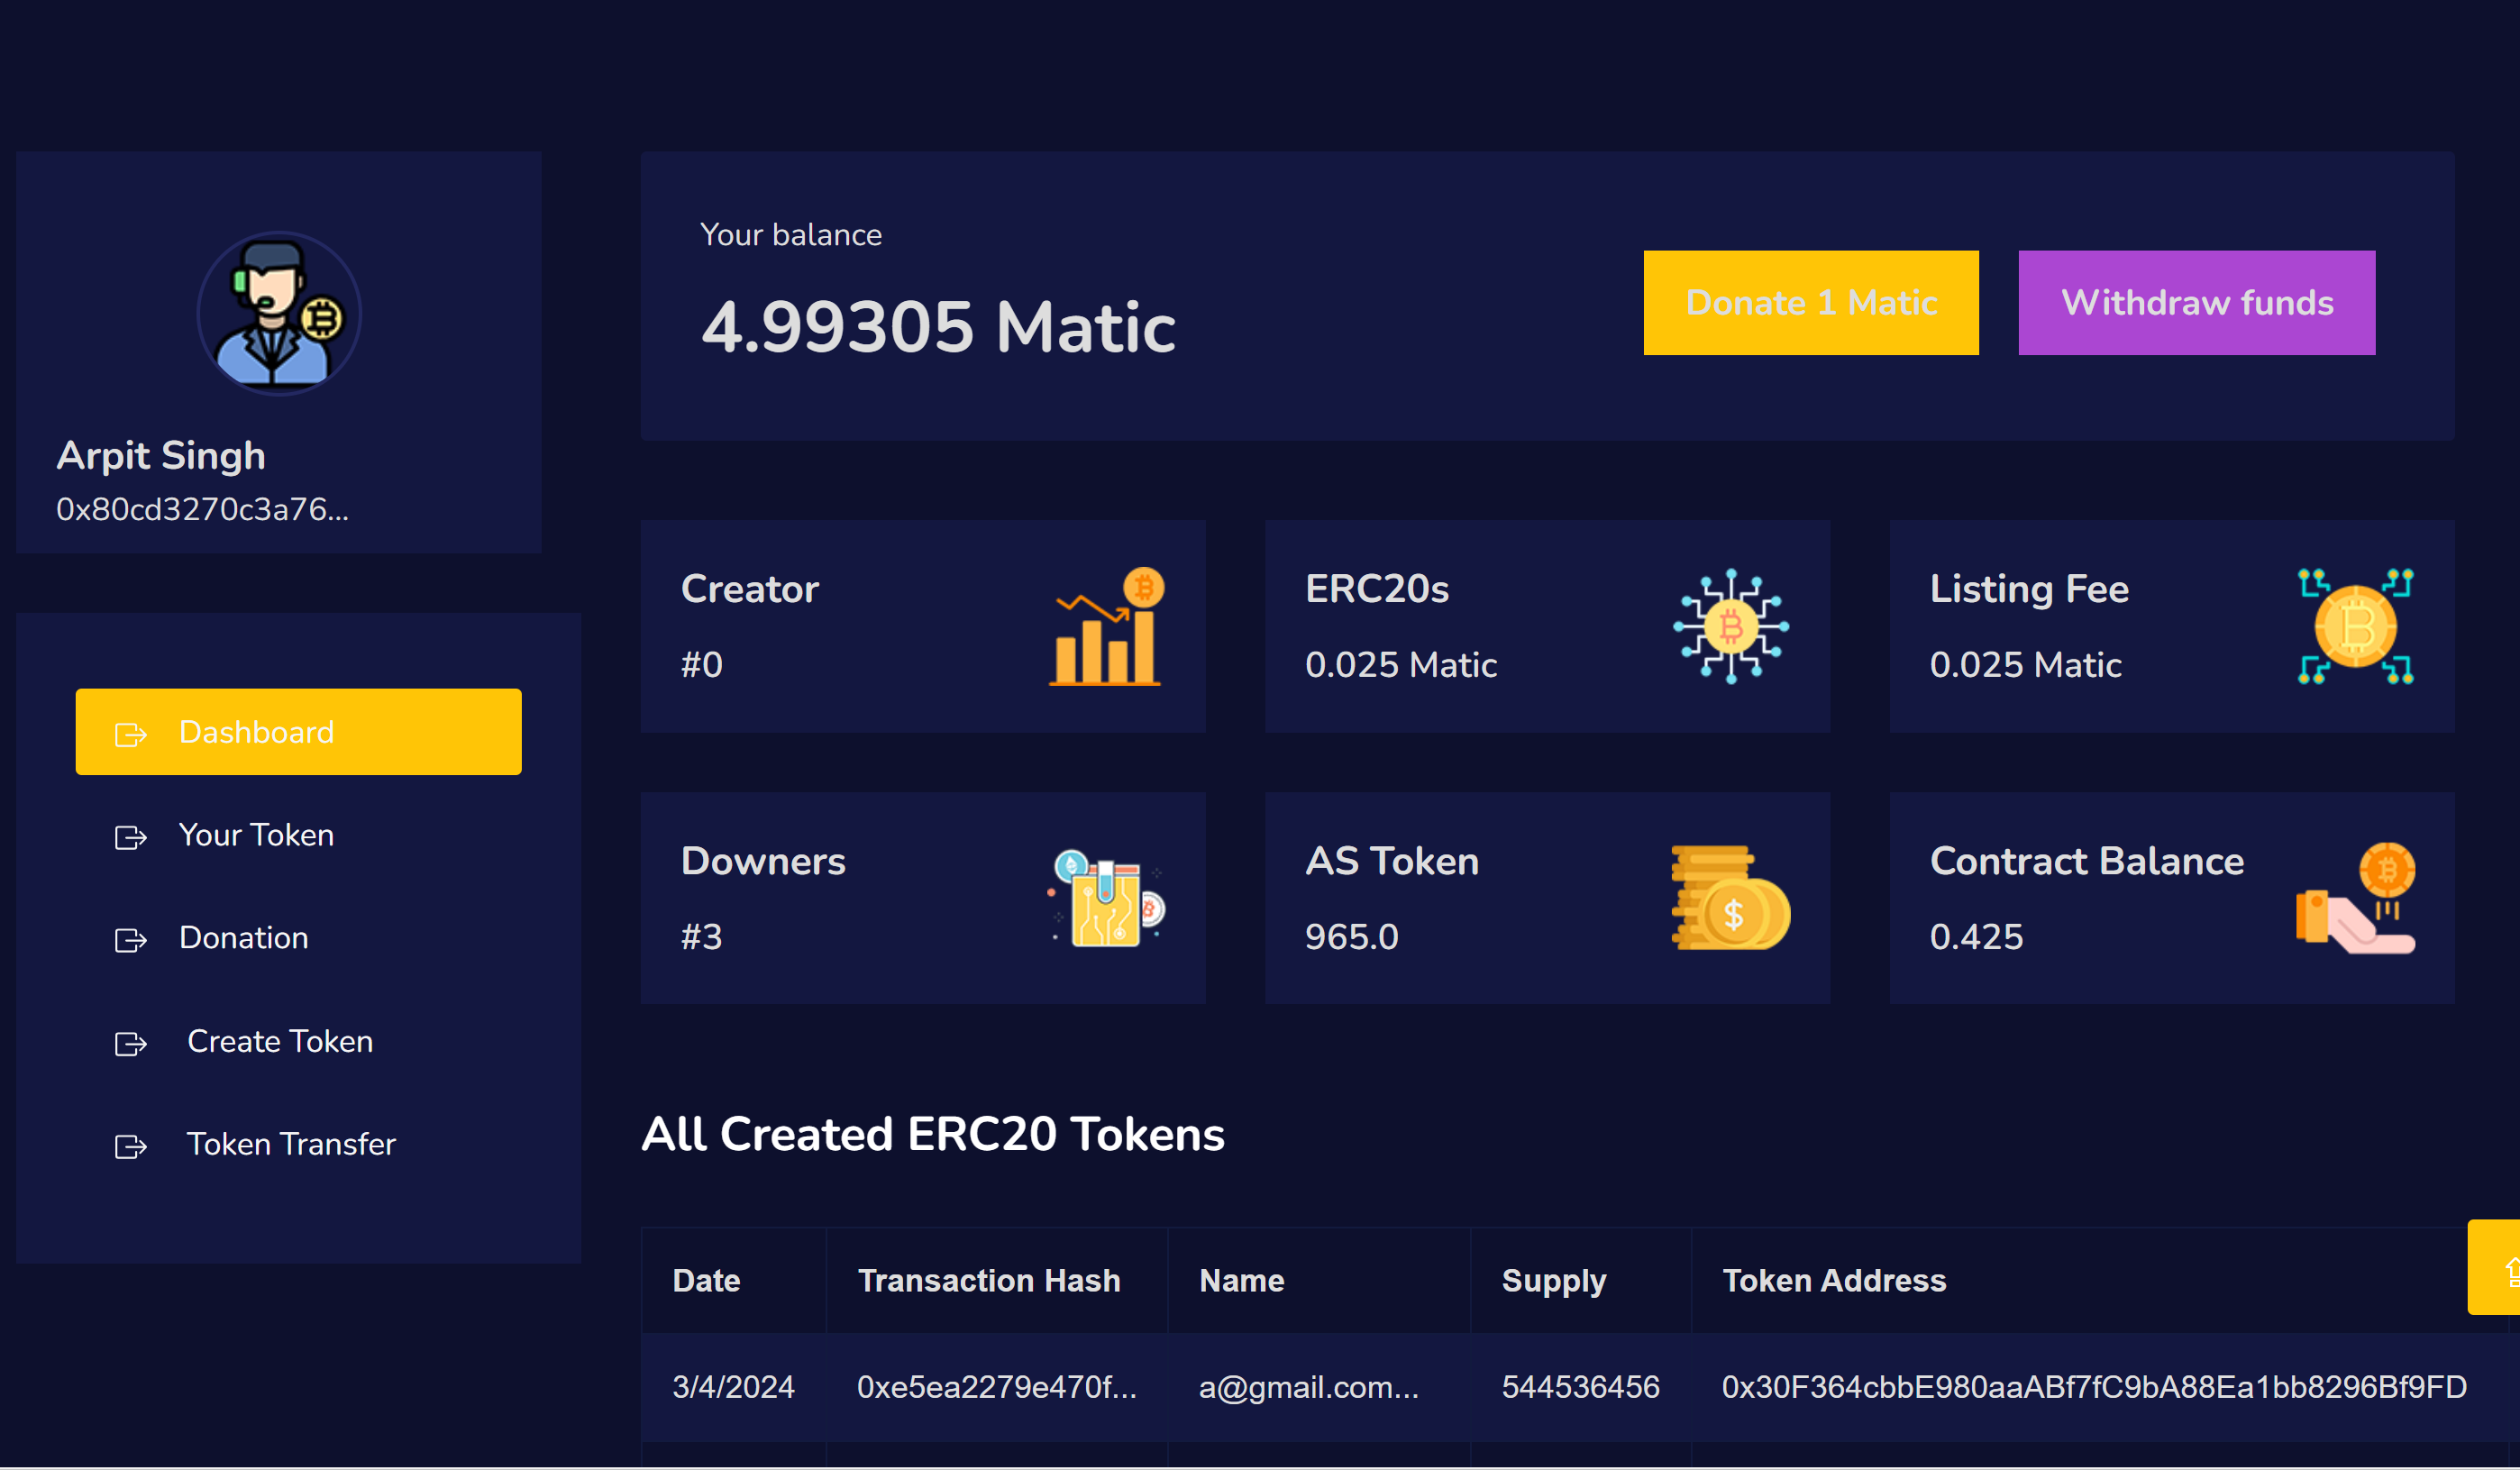Click the icon beside Your Token
This screenshot has width=2520, height=1470.
(131, 837)
